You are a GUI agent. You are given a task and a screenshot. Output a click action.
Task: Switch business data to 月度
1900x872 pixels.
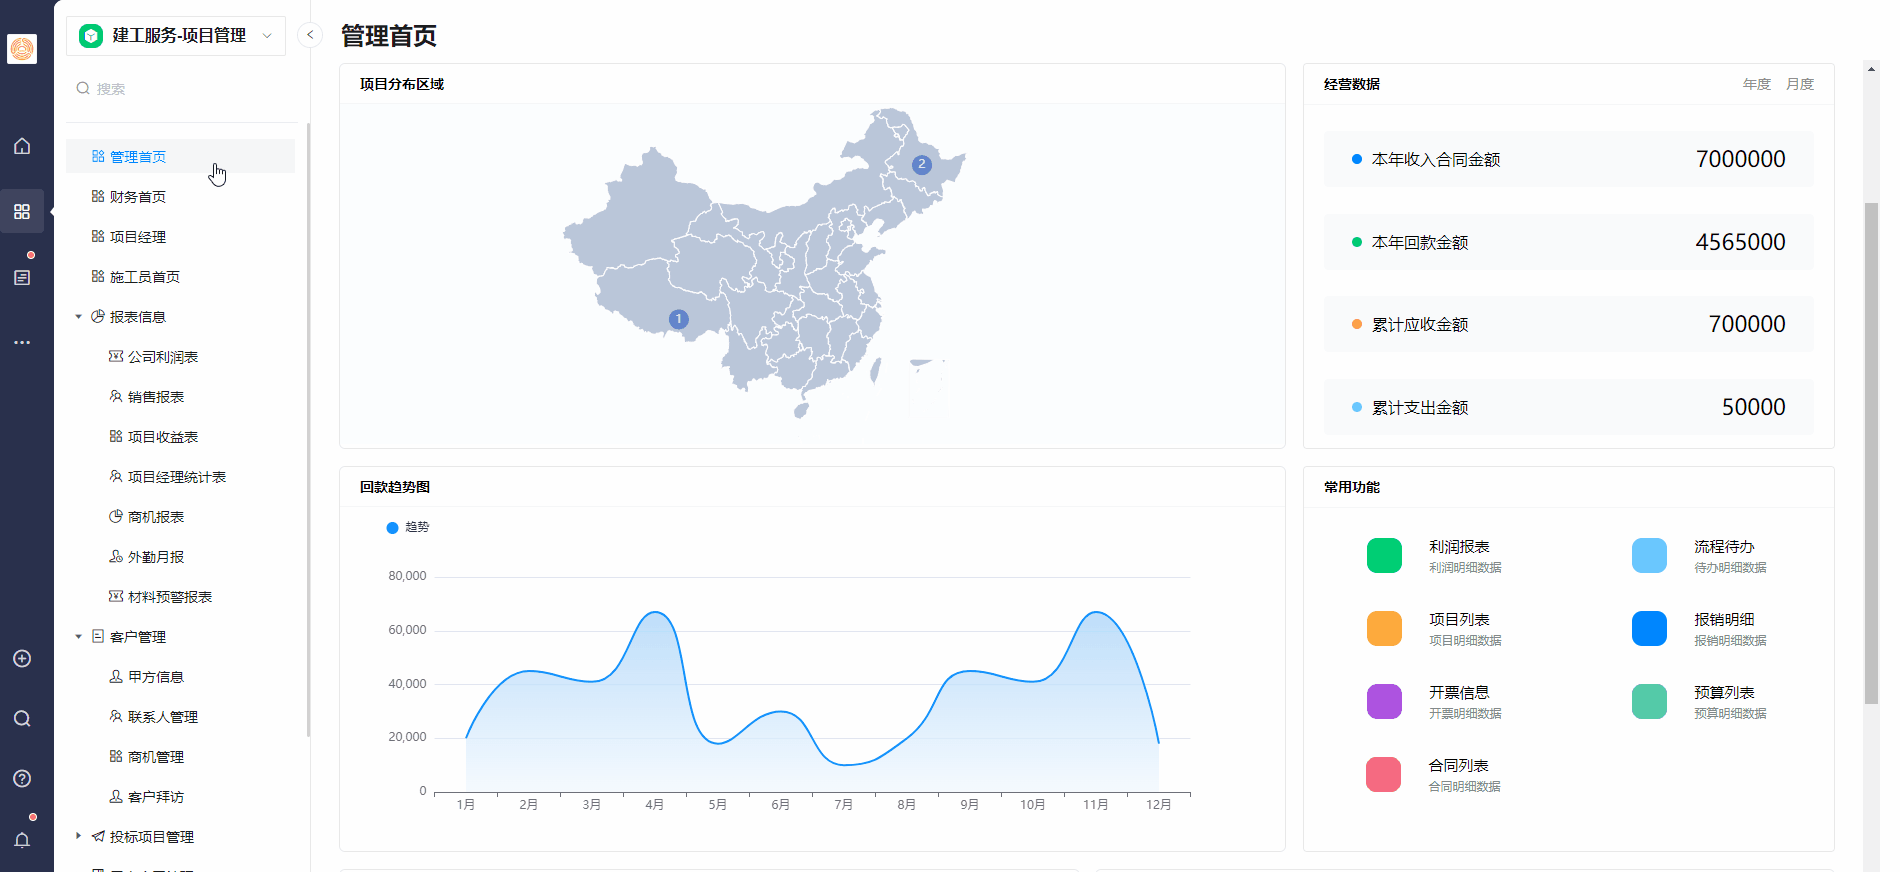1799,84
